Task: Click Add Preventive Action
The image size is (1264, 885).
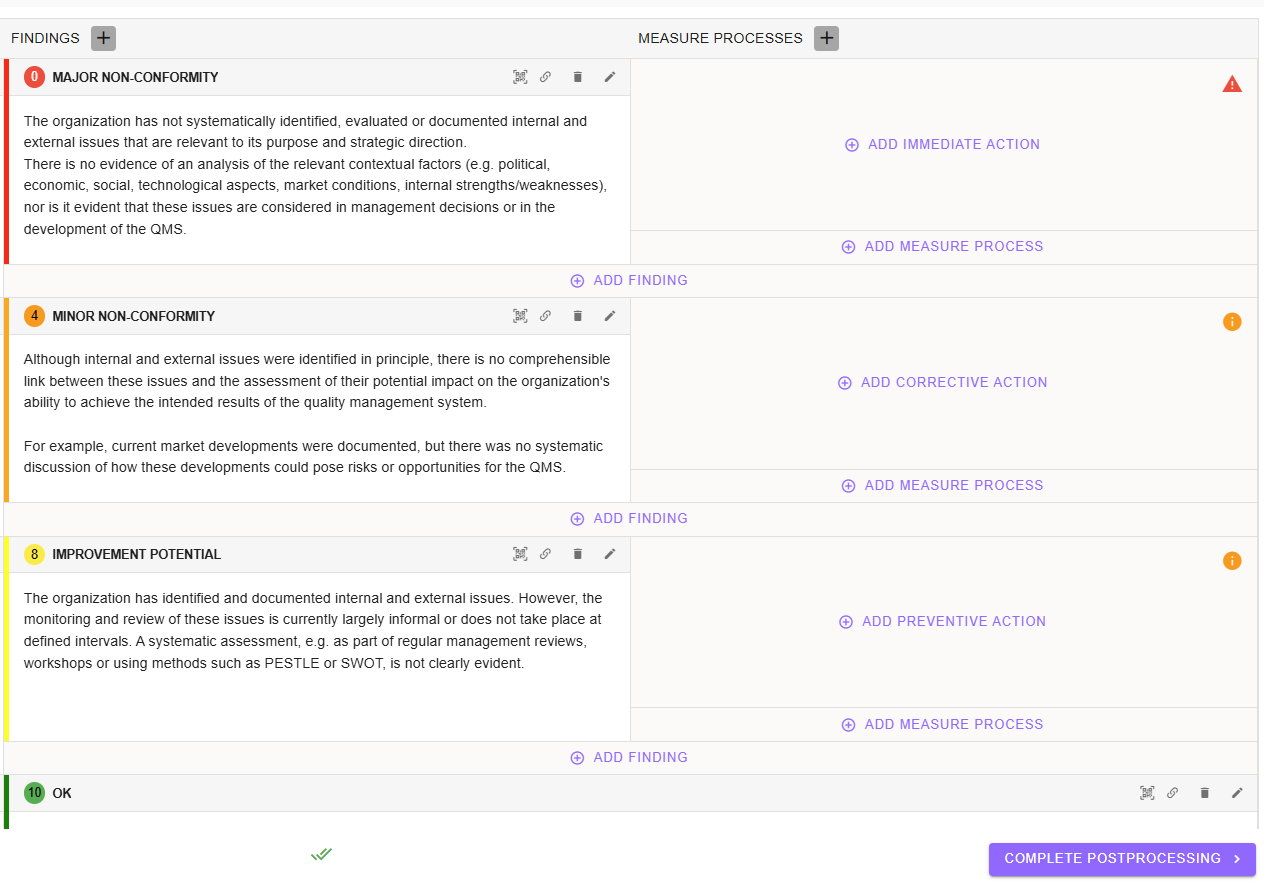Action: click(x=943, y=621)
